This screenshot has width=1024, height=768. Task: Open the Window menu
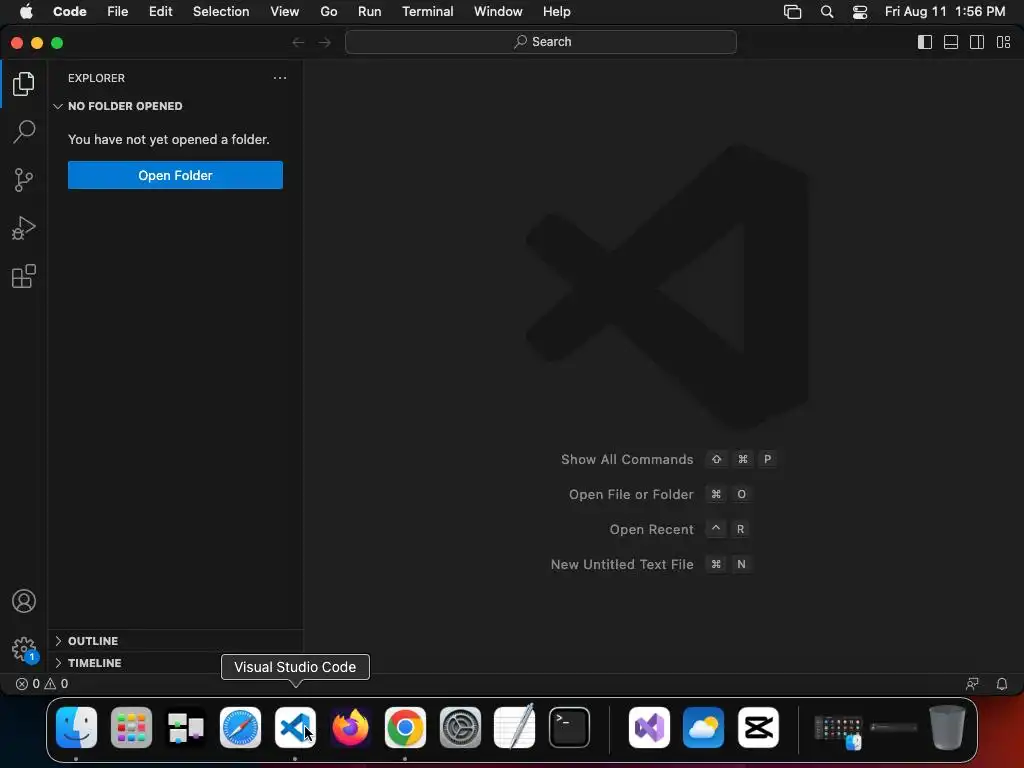[498, 12]
